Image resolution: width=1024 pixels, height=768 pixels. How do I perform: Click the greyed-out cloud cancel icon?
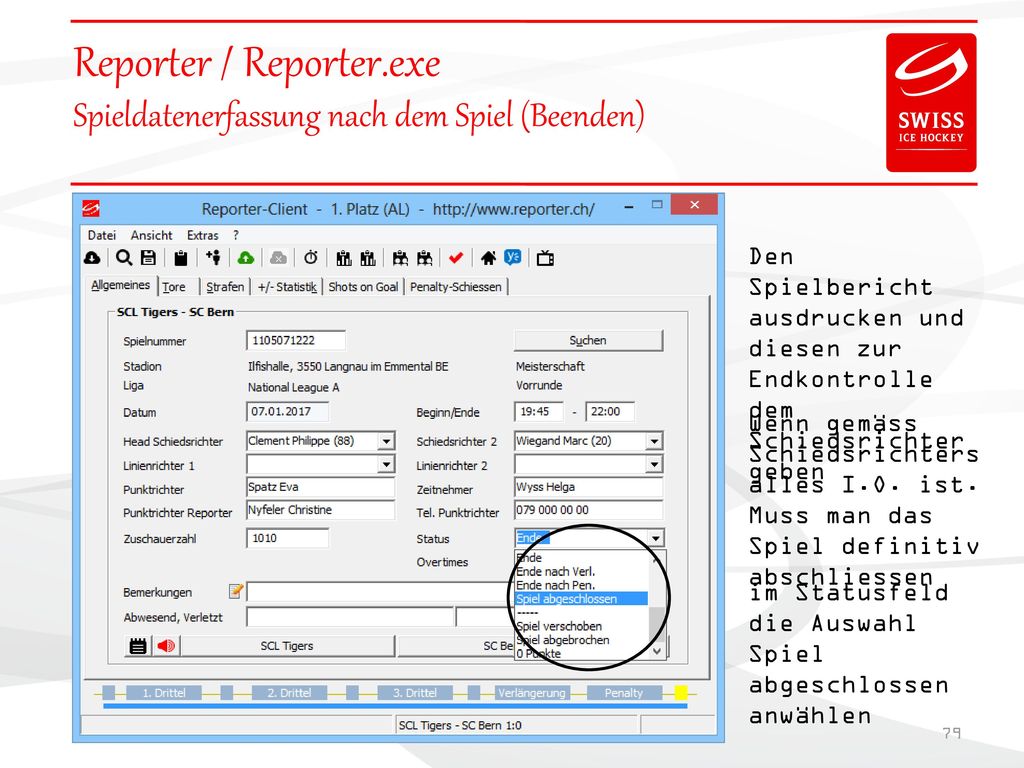click(x=278, y=259)
